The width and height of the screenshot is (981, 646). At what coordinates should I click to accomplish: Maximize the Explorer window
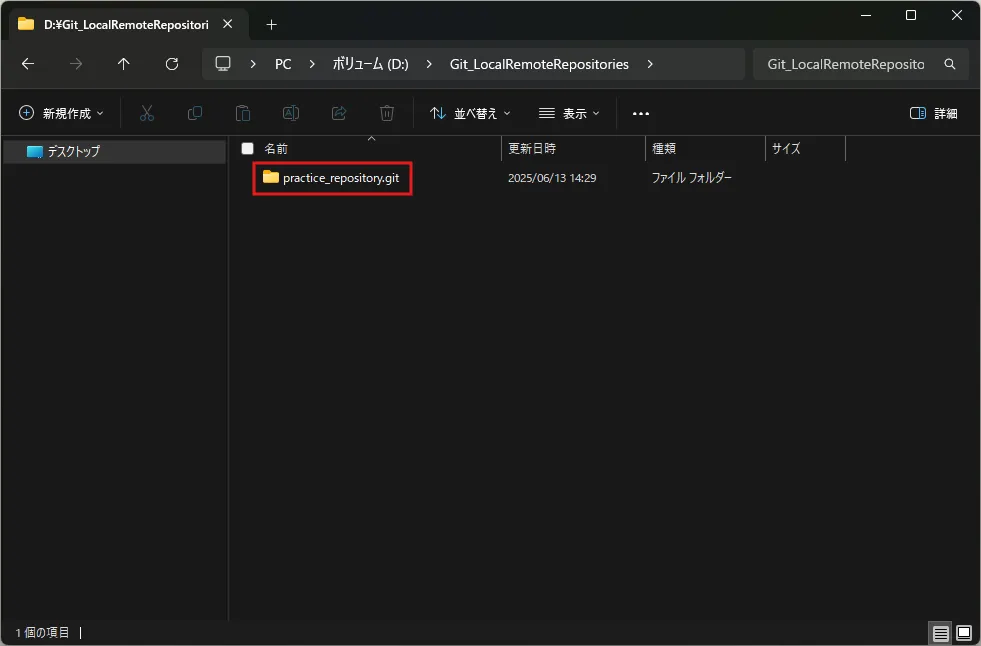911,15
